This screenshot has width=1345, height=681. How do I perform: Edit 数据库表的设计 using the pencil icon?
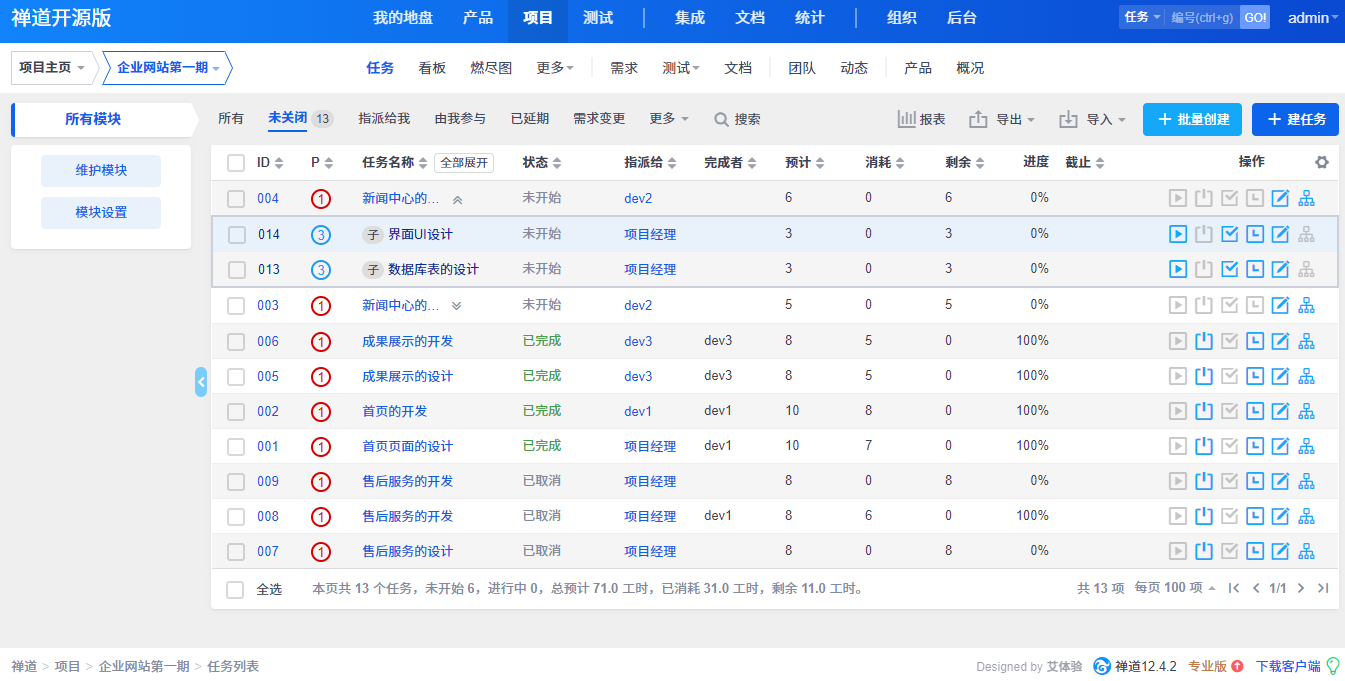(x=1280, y=269)
